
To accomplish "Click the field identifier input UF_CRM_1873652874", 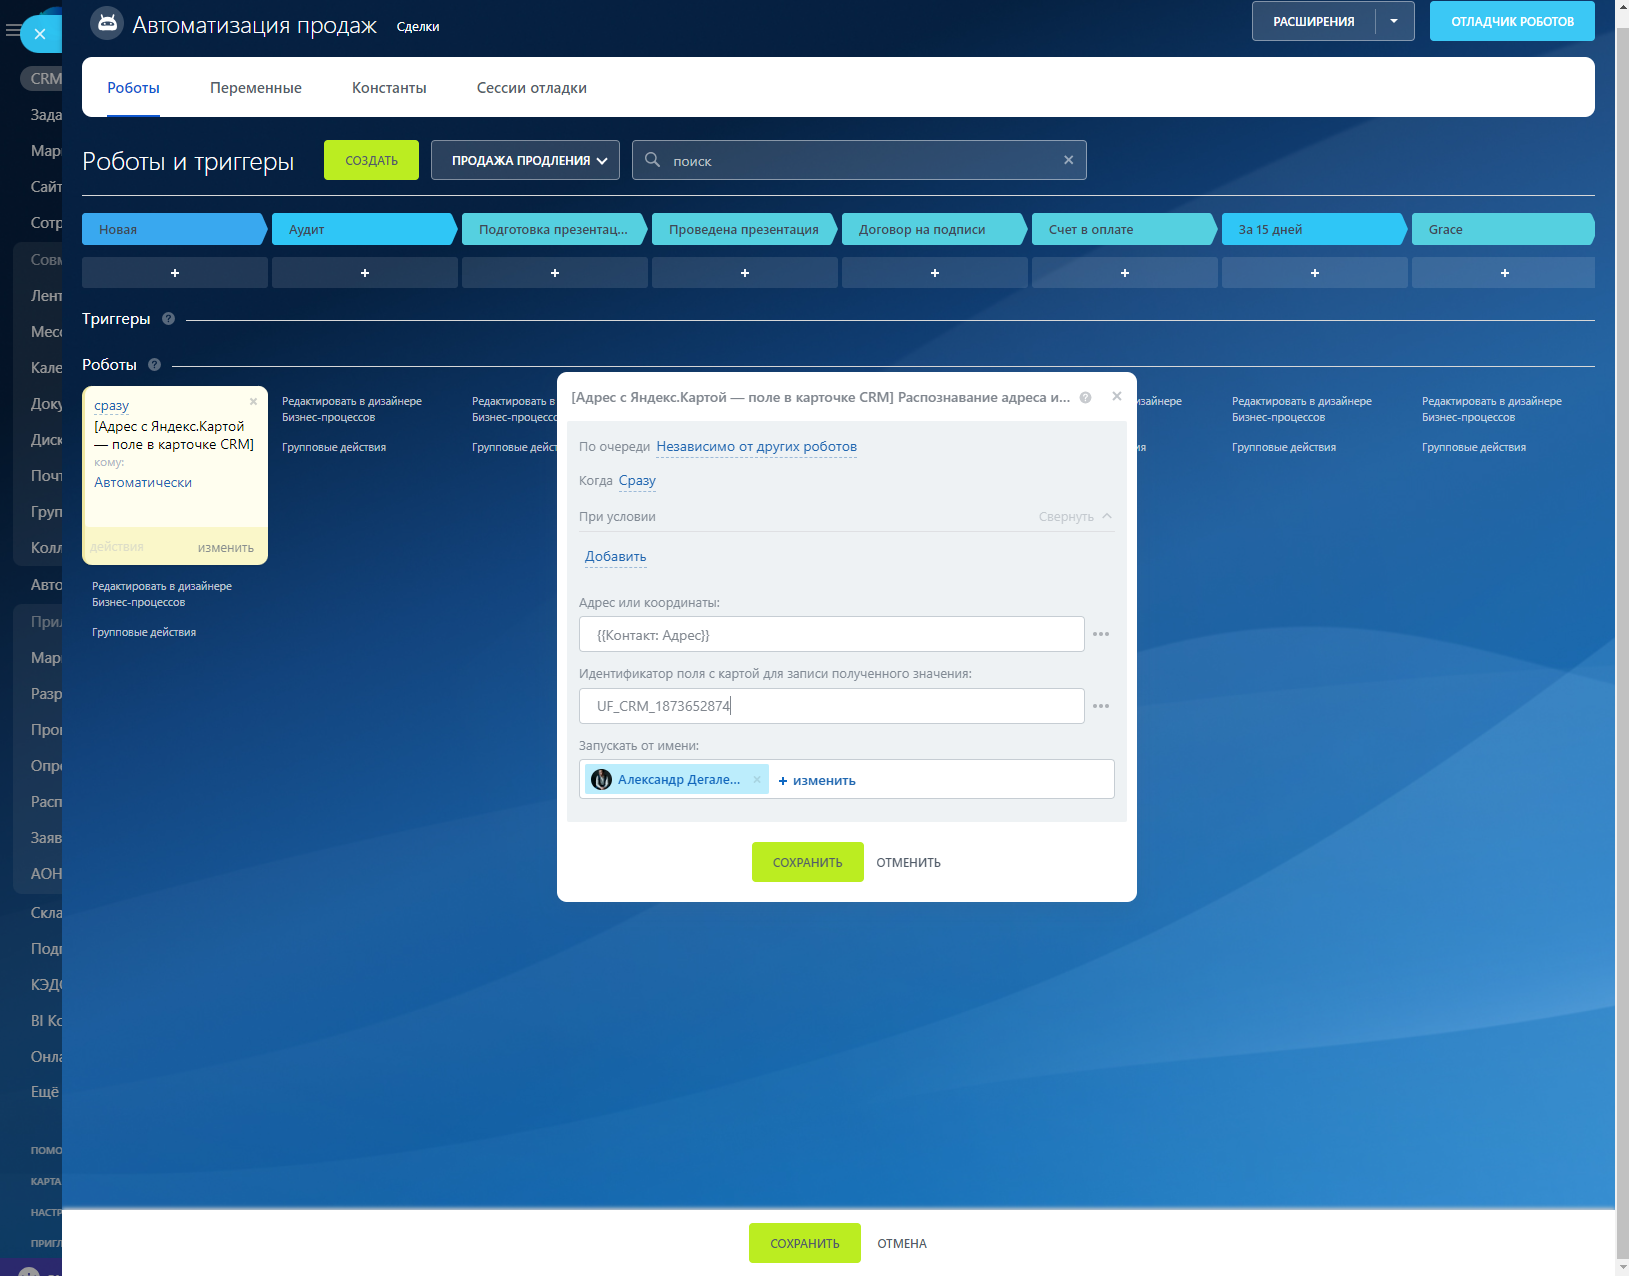I will coord(832,706).
